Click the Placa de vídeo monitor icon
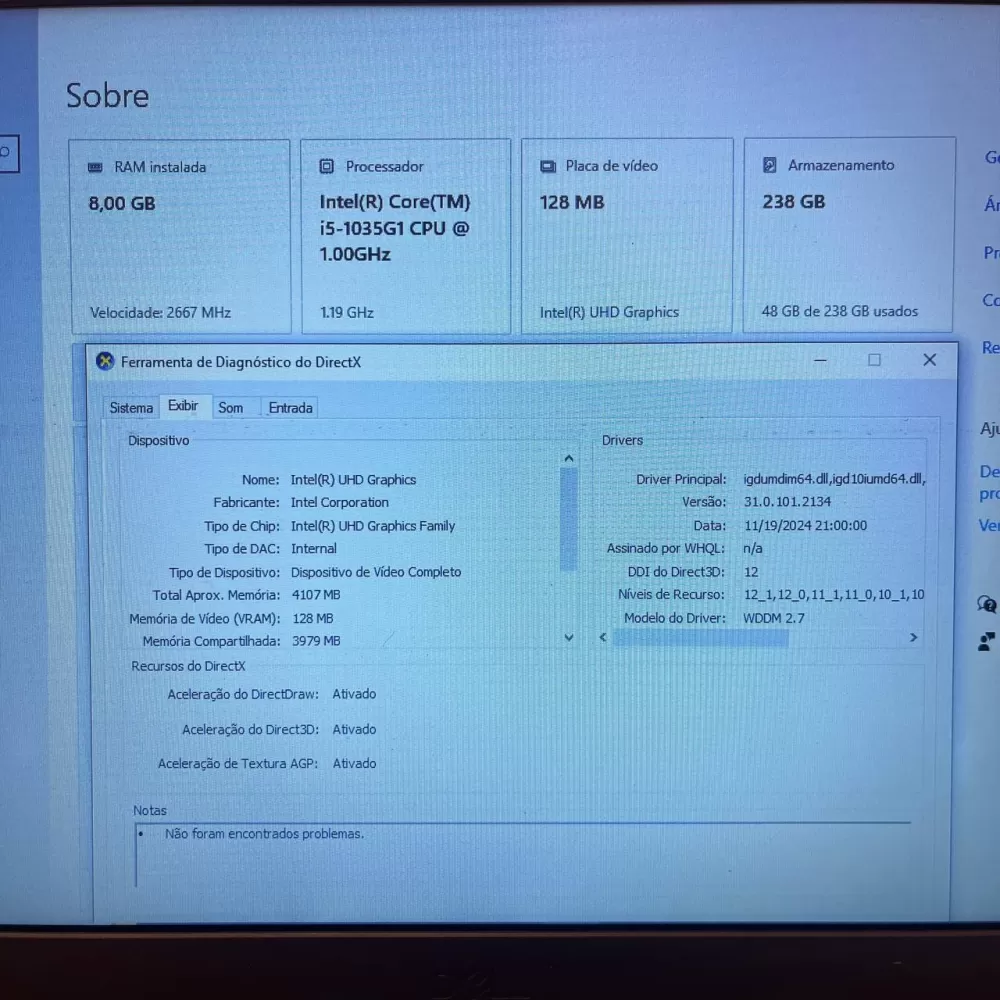This screenshot has height=1000, width=1000. [x=548, y=167]
